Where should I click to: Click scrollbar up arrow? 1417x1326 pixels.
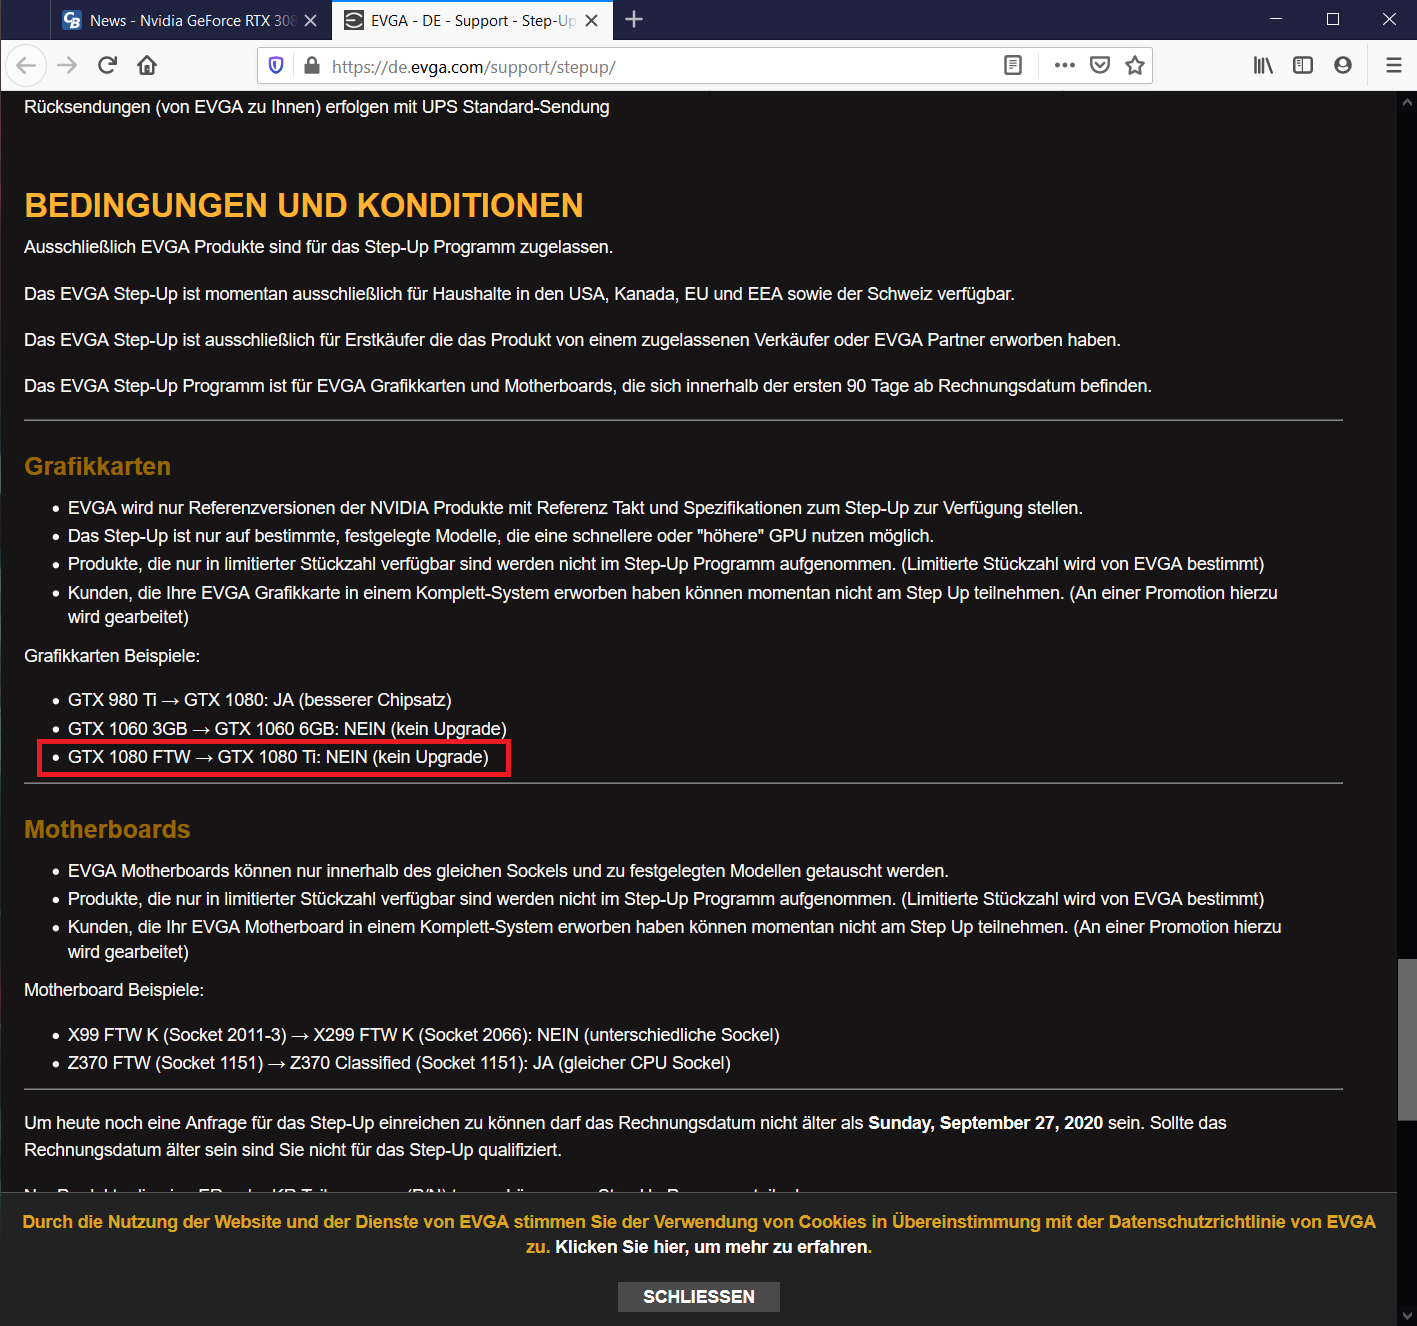(x=1407, y=101)
